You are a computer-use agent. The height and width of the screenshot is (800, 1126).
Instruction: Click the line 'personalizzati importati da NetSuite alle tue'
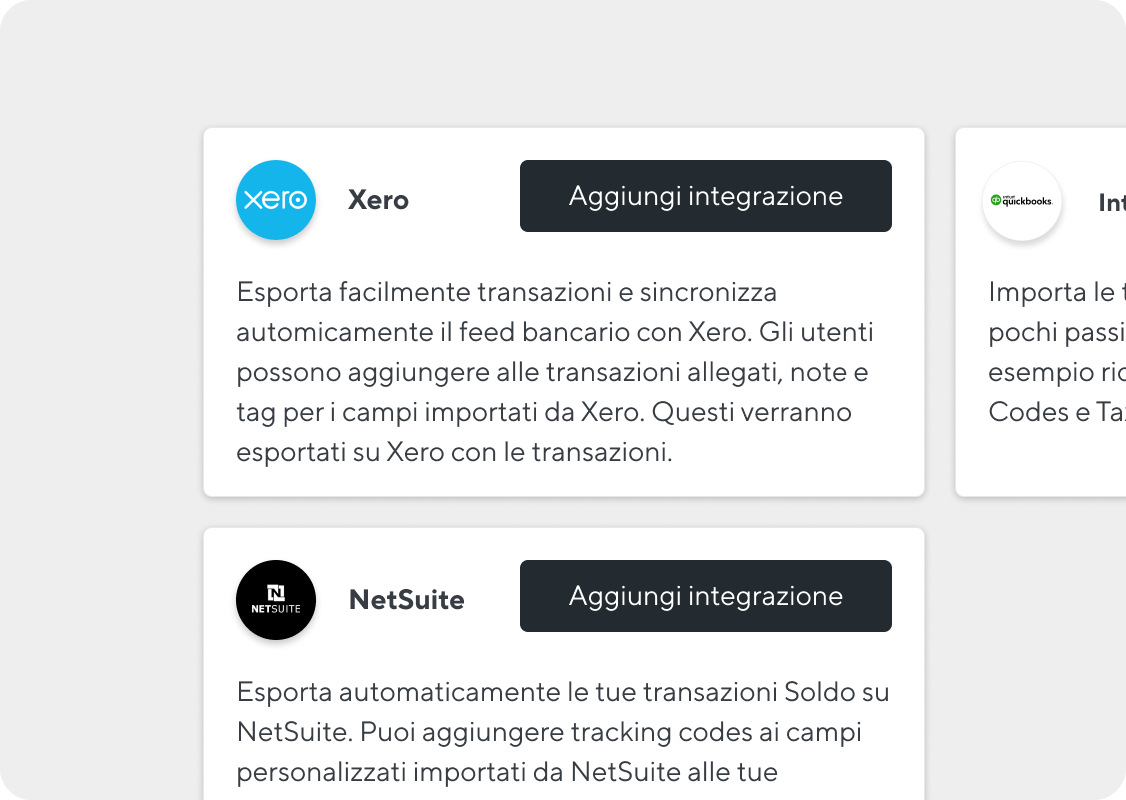pos(508,773)
